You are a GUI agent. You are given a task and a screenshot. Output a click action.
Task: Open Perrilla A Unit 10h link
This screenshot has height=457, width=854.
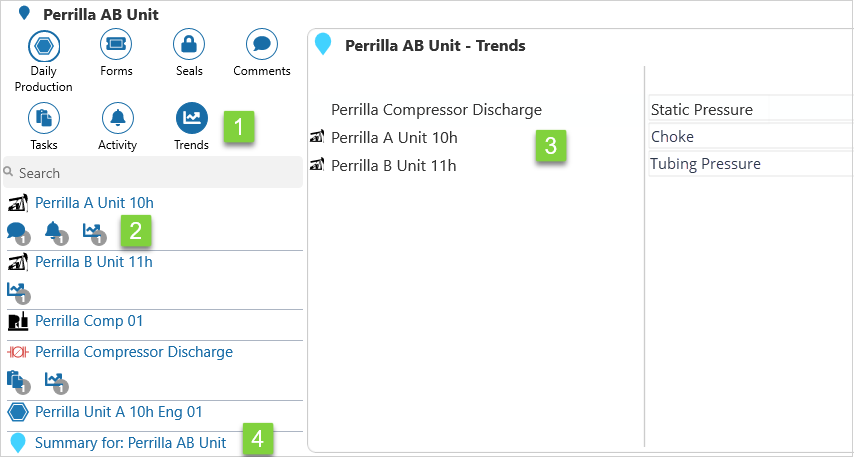94,203
